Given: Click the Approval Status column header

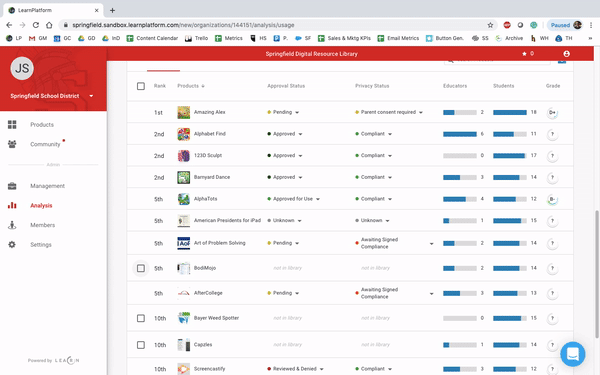Looking at the screenshot, I should coord(286,86).
